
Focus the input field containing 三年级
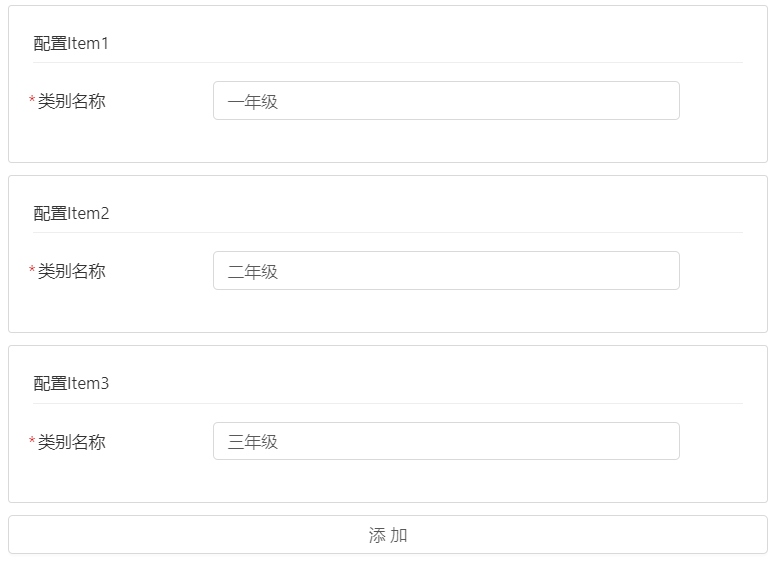pos(446,441)
